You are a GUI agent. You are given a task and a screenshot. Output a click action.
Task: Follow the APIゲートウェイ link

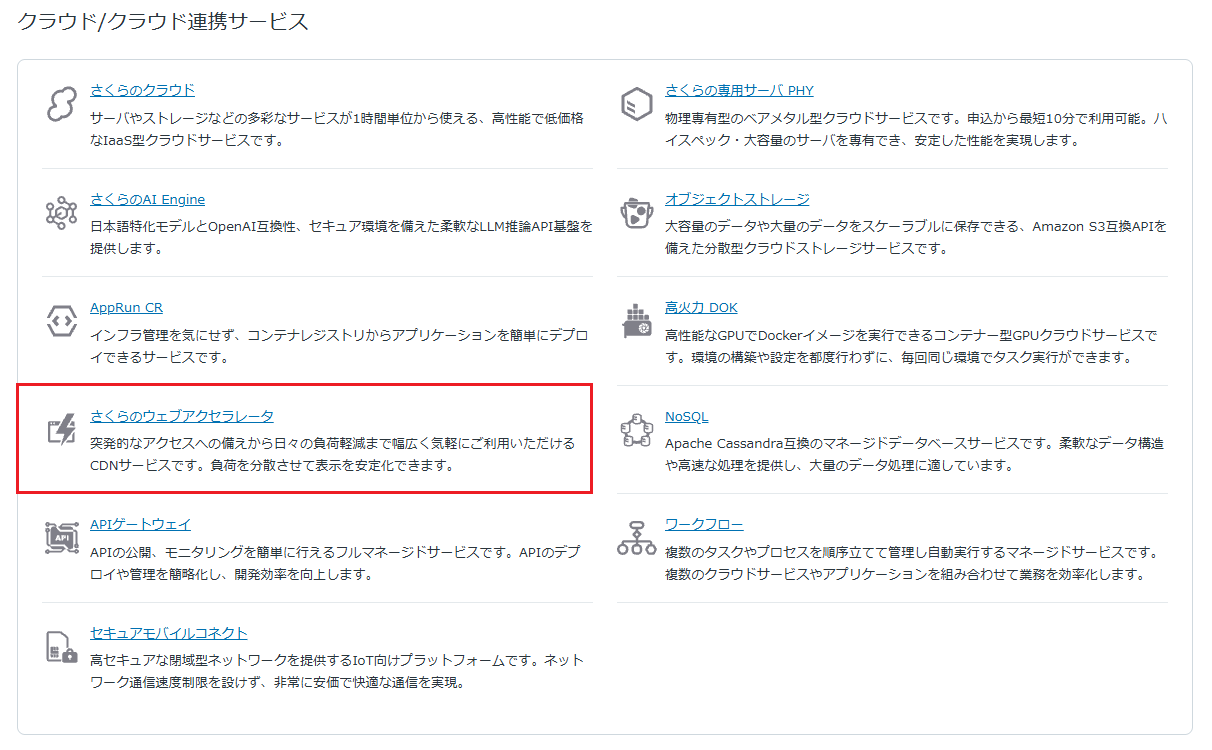point(140,524)
